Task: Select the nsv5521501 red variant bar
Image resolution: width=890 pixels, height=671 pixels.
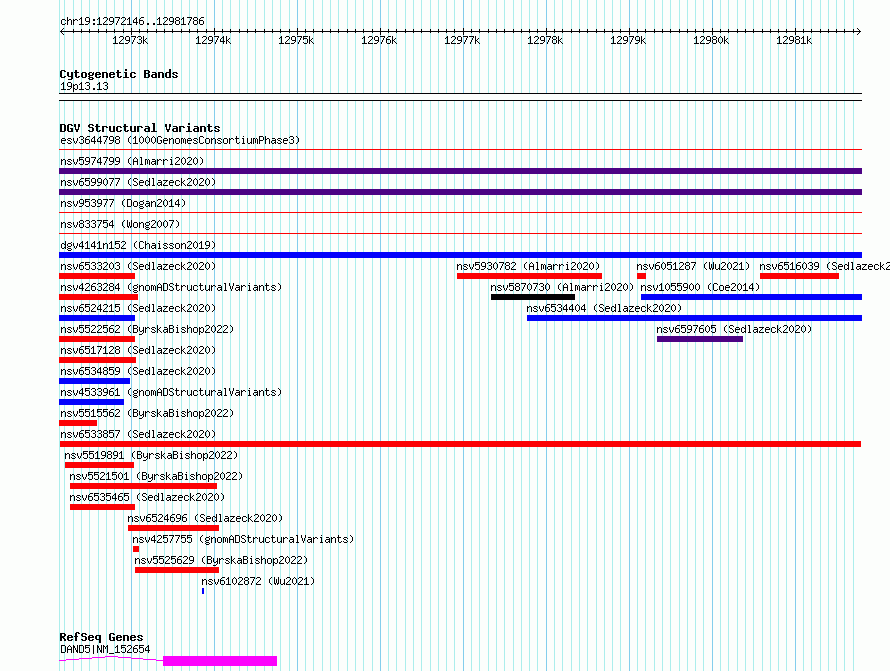Action: click(143, 486)
